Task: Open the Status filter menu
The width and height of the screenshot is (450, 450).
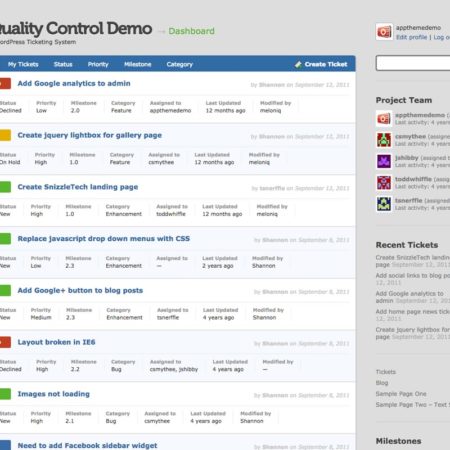Action: pyautogui.click(x=63, y=64)
